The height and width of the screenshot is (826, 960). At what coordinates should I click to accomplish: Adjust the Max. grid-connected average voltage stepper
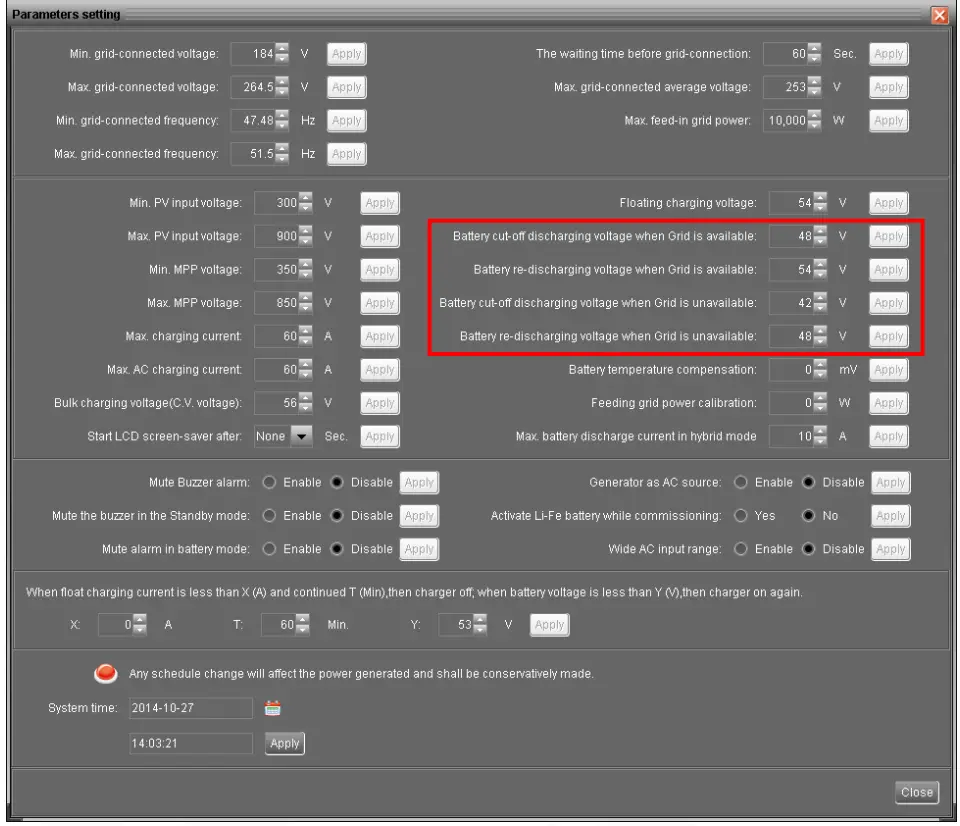pos(814,87)
